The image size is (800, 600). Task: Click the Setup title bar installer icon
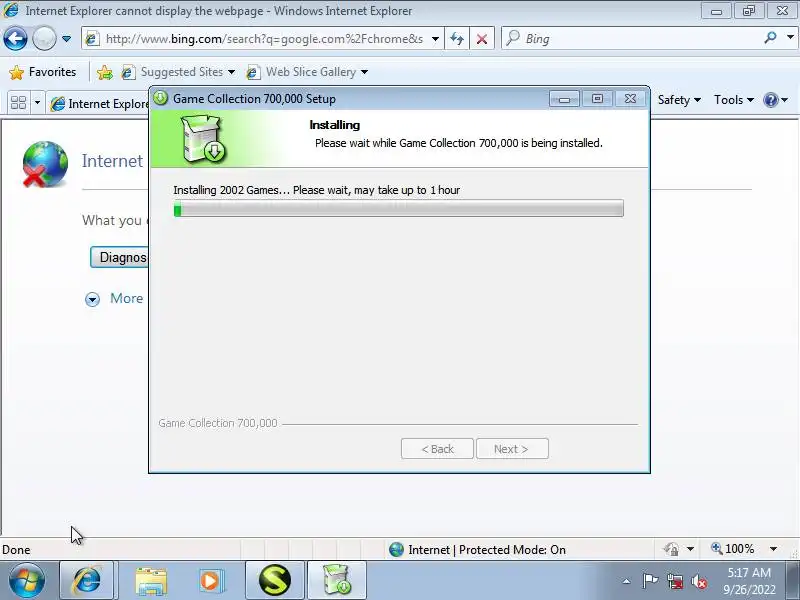(161, 98)
